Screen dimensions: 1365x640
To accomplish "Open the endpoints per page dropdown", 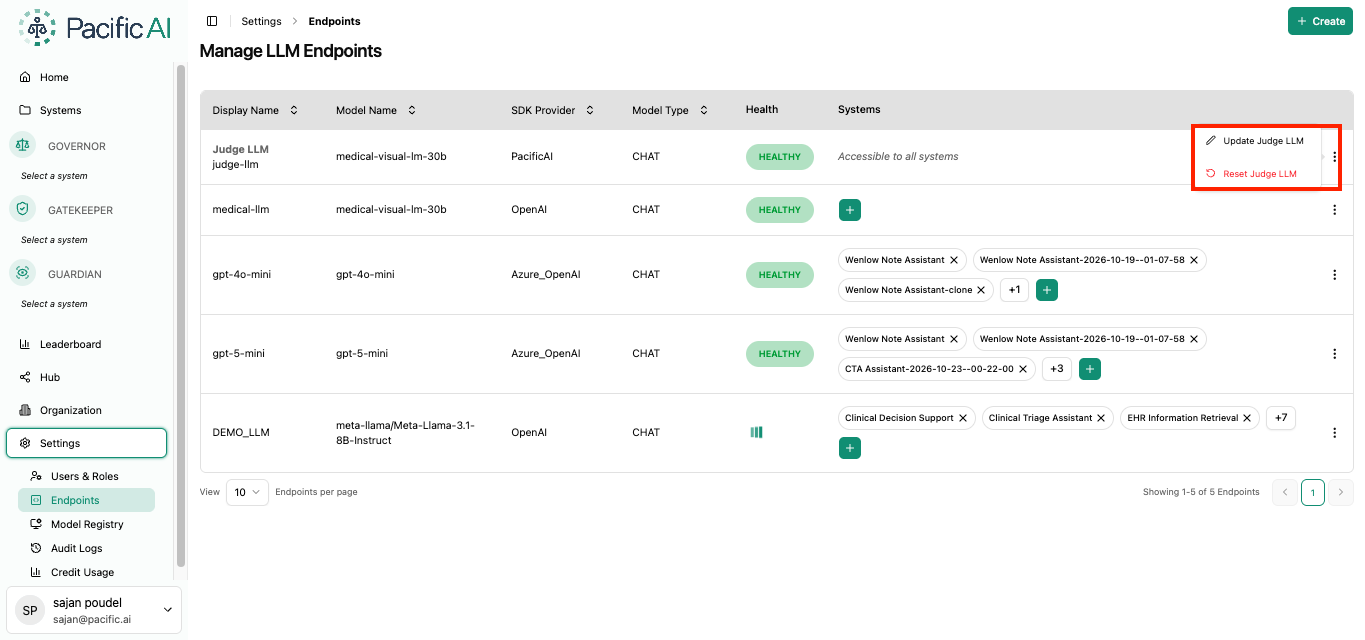I will [x=247, y=492].
